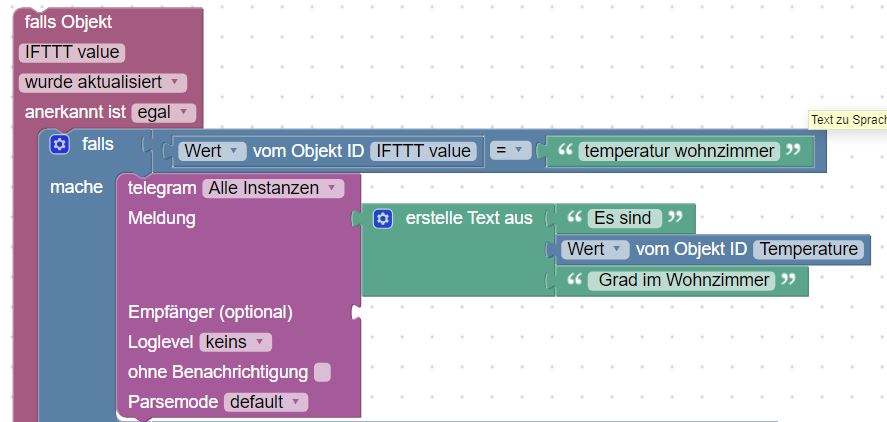Click the Temperature object ID field
This screenshot has width=887, height=422.
808,249
